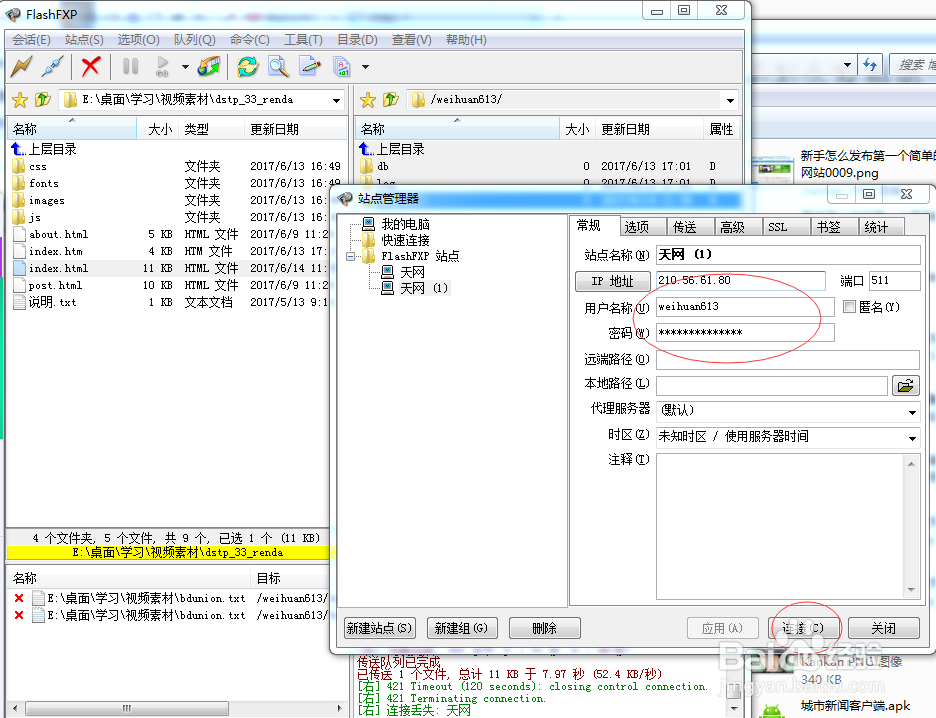Expand the local path dropdown
The width and height of the screenshot is (936, 718).
click(337, 100)
